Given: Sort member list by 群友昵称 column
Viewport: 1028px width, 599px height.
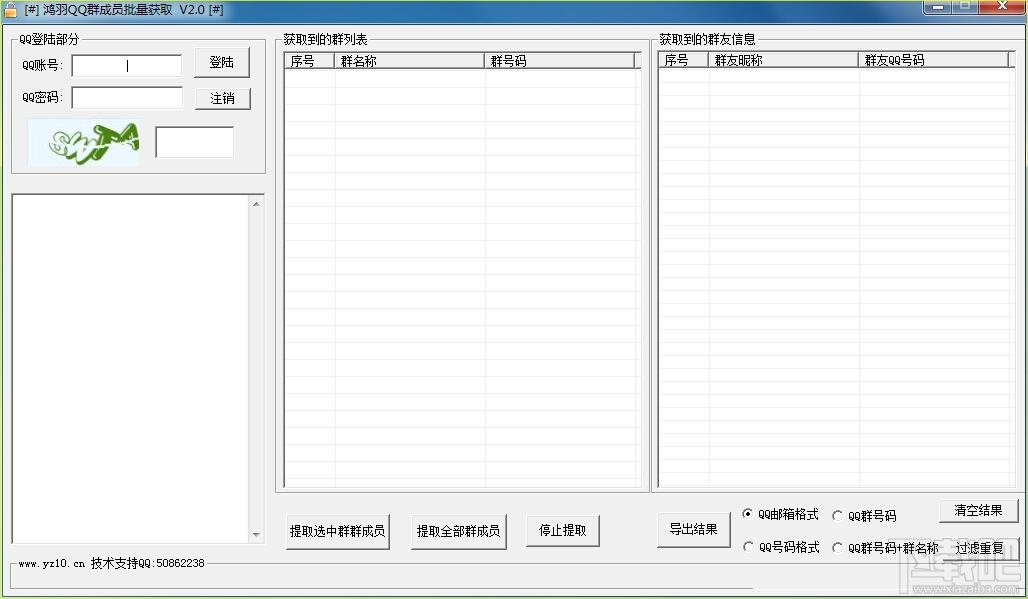Looking at the screenshot, I should 784,60.
